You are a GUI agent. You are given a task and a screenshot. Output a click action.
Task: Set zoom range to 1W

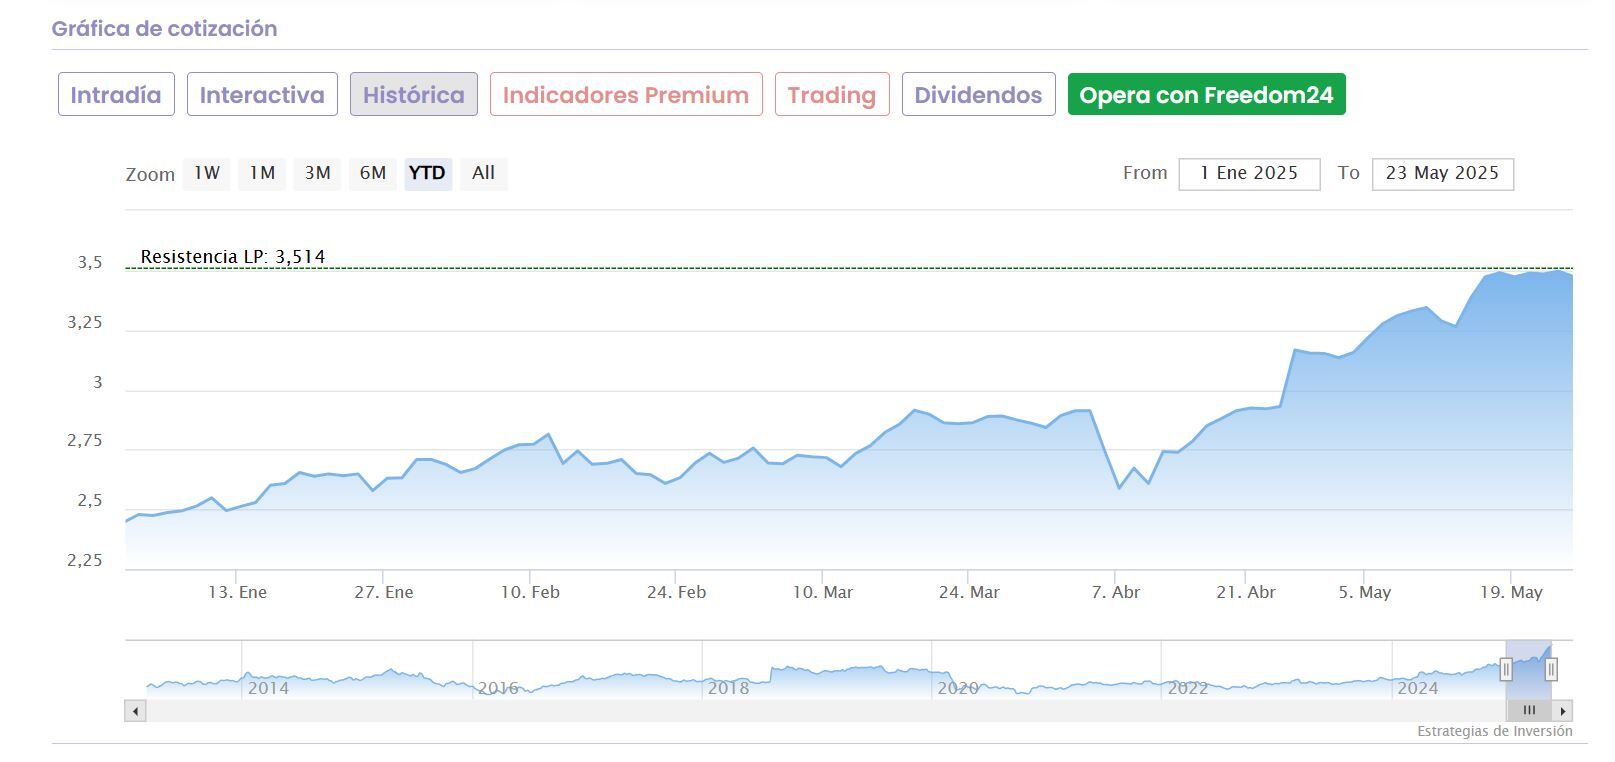pyautogui.click(x=207, y=173)
